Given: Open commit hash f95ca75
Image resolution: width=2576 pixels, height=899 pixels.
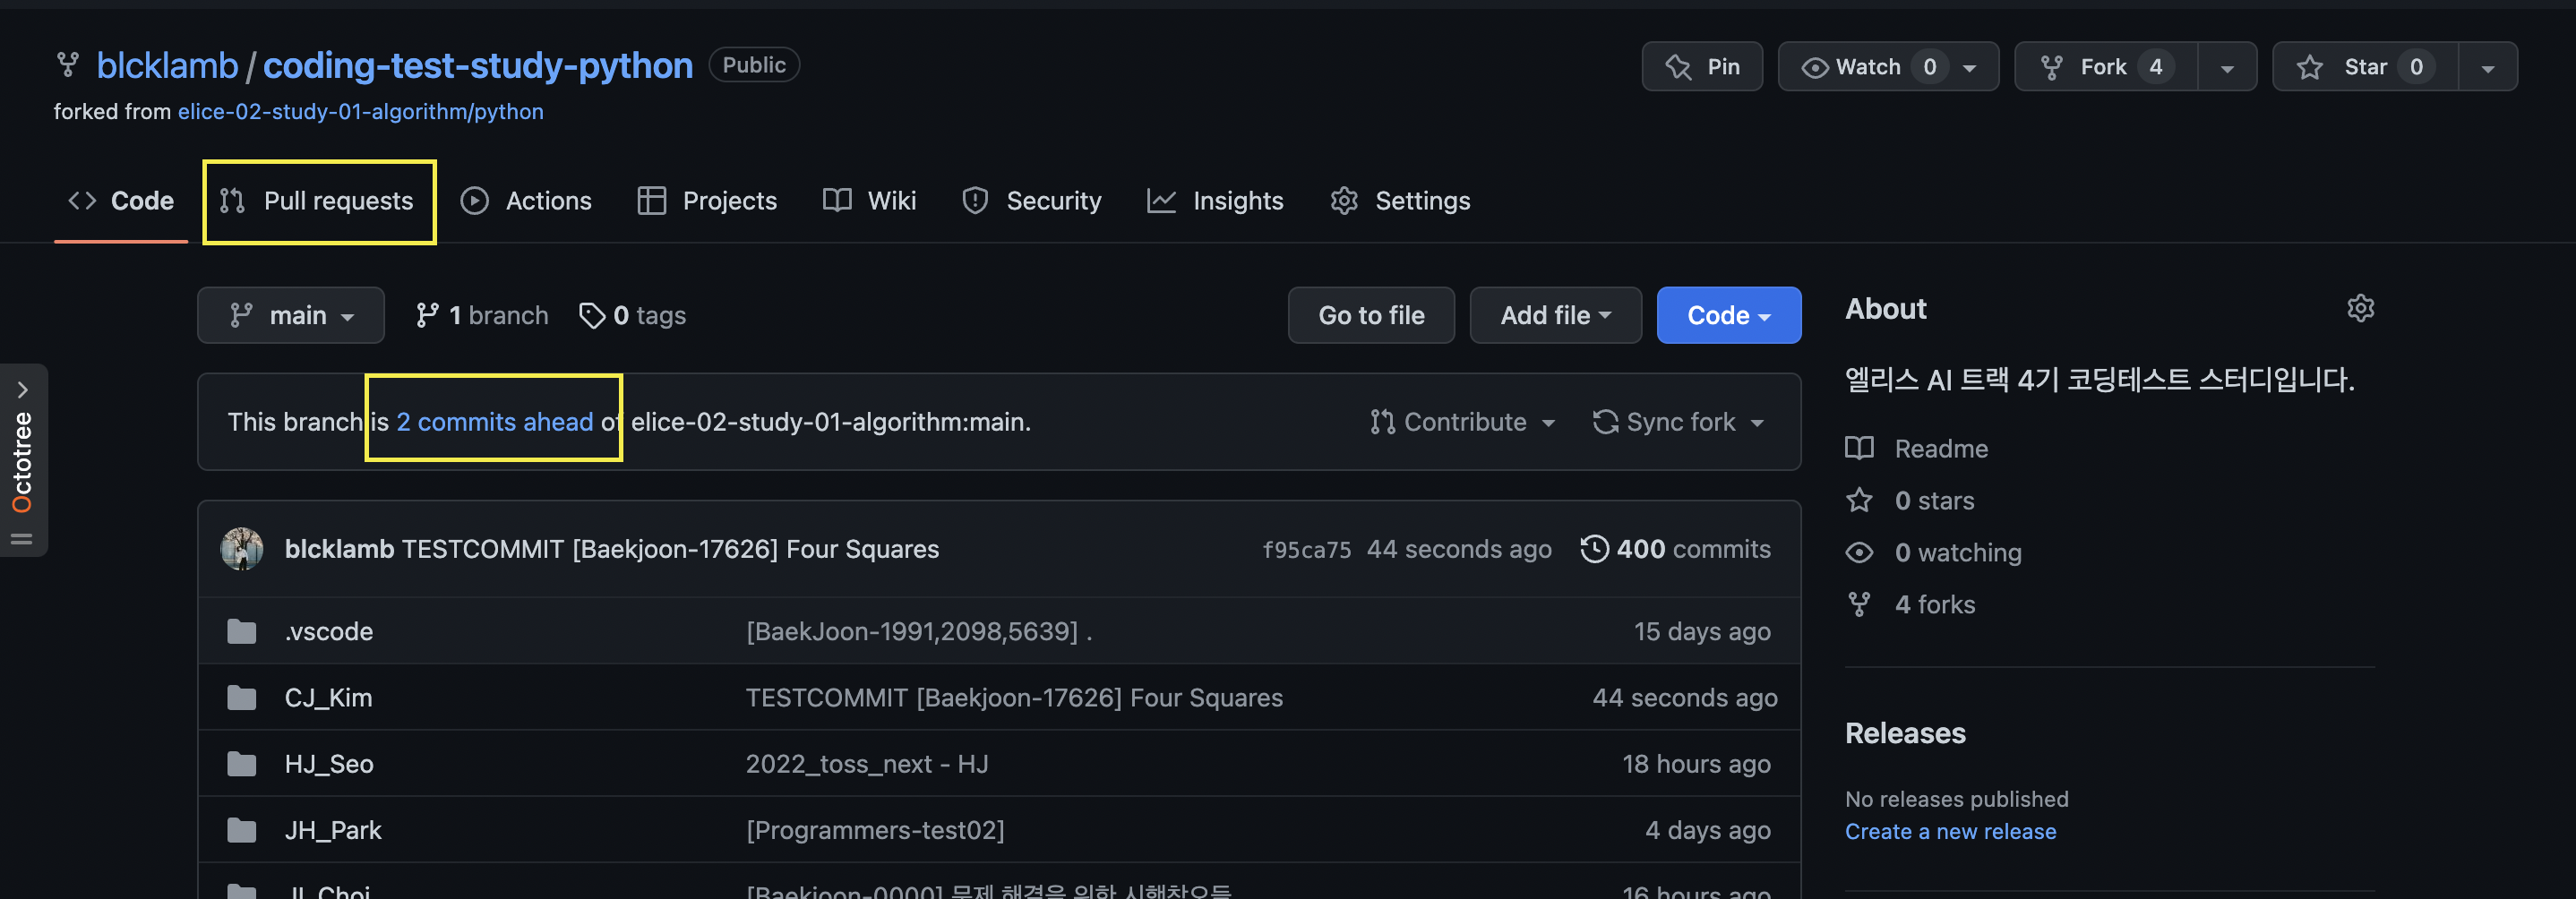Looking at the screenshot, I should (1306, 550).
